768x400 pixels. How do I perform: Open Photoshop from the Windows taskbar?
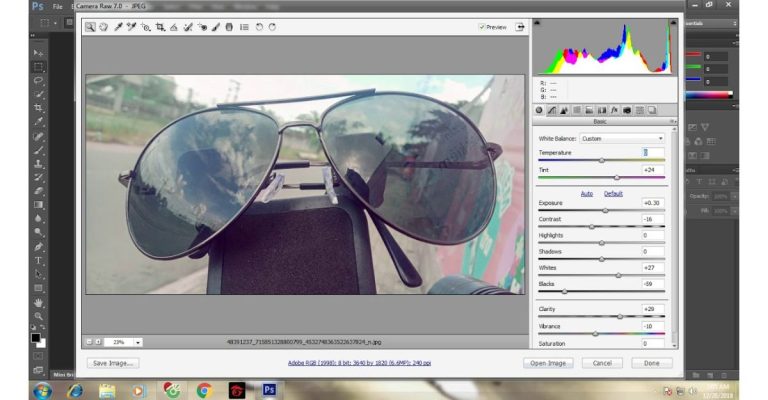(268, 390)
